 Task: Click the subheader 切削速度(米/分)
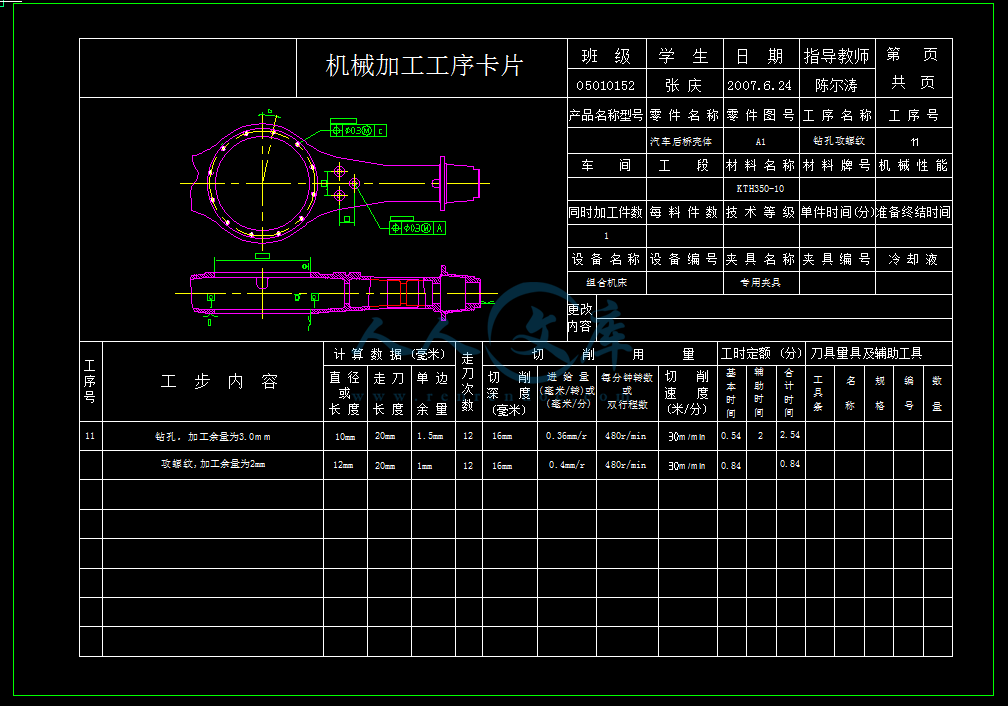(687, 393)
